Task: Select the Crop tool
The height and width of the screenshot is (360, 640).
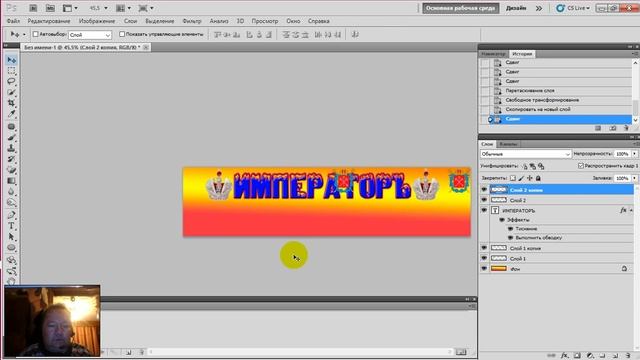Action: coord(11,103)
